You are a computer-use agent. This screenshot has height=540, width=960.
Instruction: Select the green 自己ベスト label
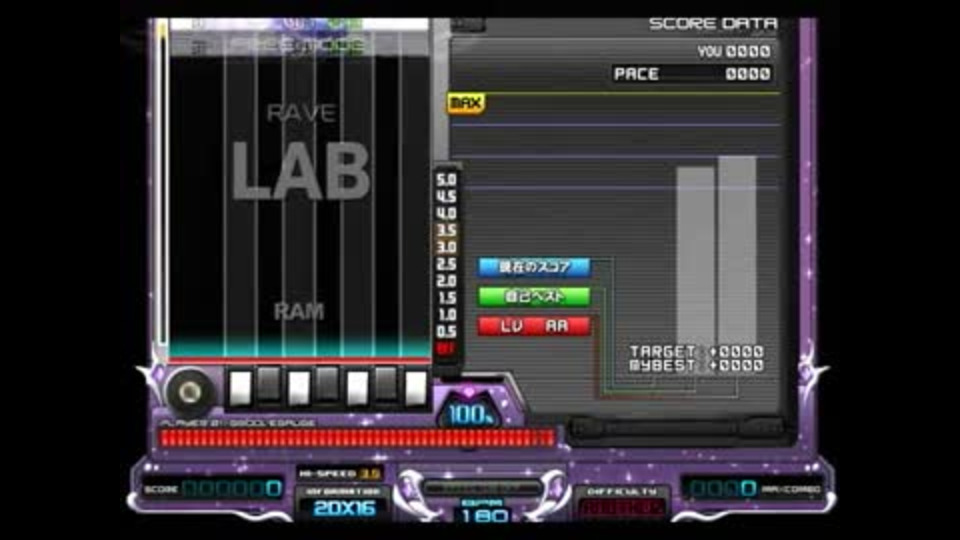[534, 297]
